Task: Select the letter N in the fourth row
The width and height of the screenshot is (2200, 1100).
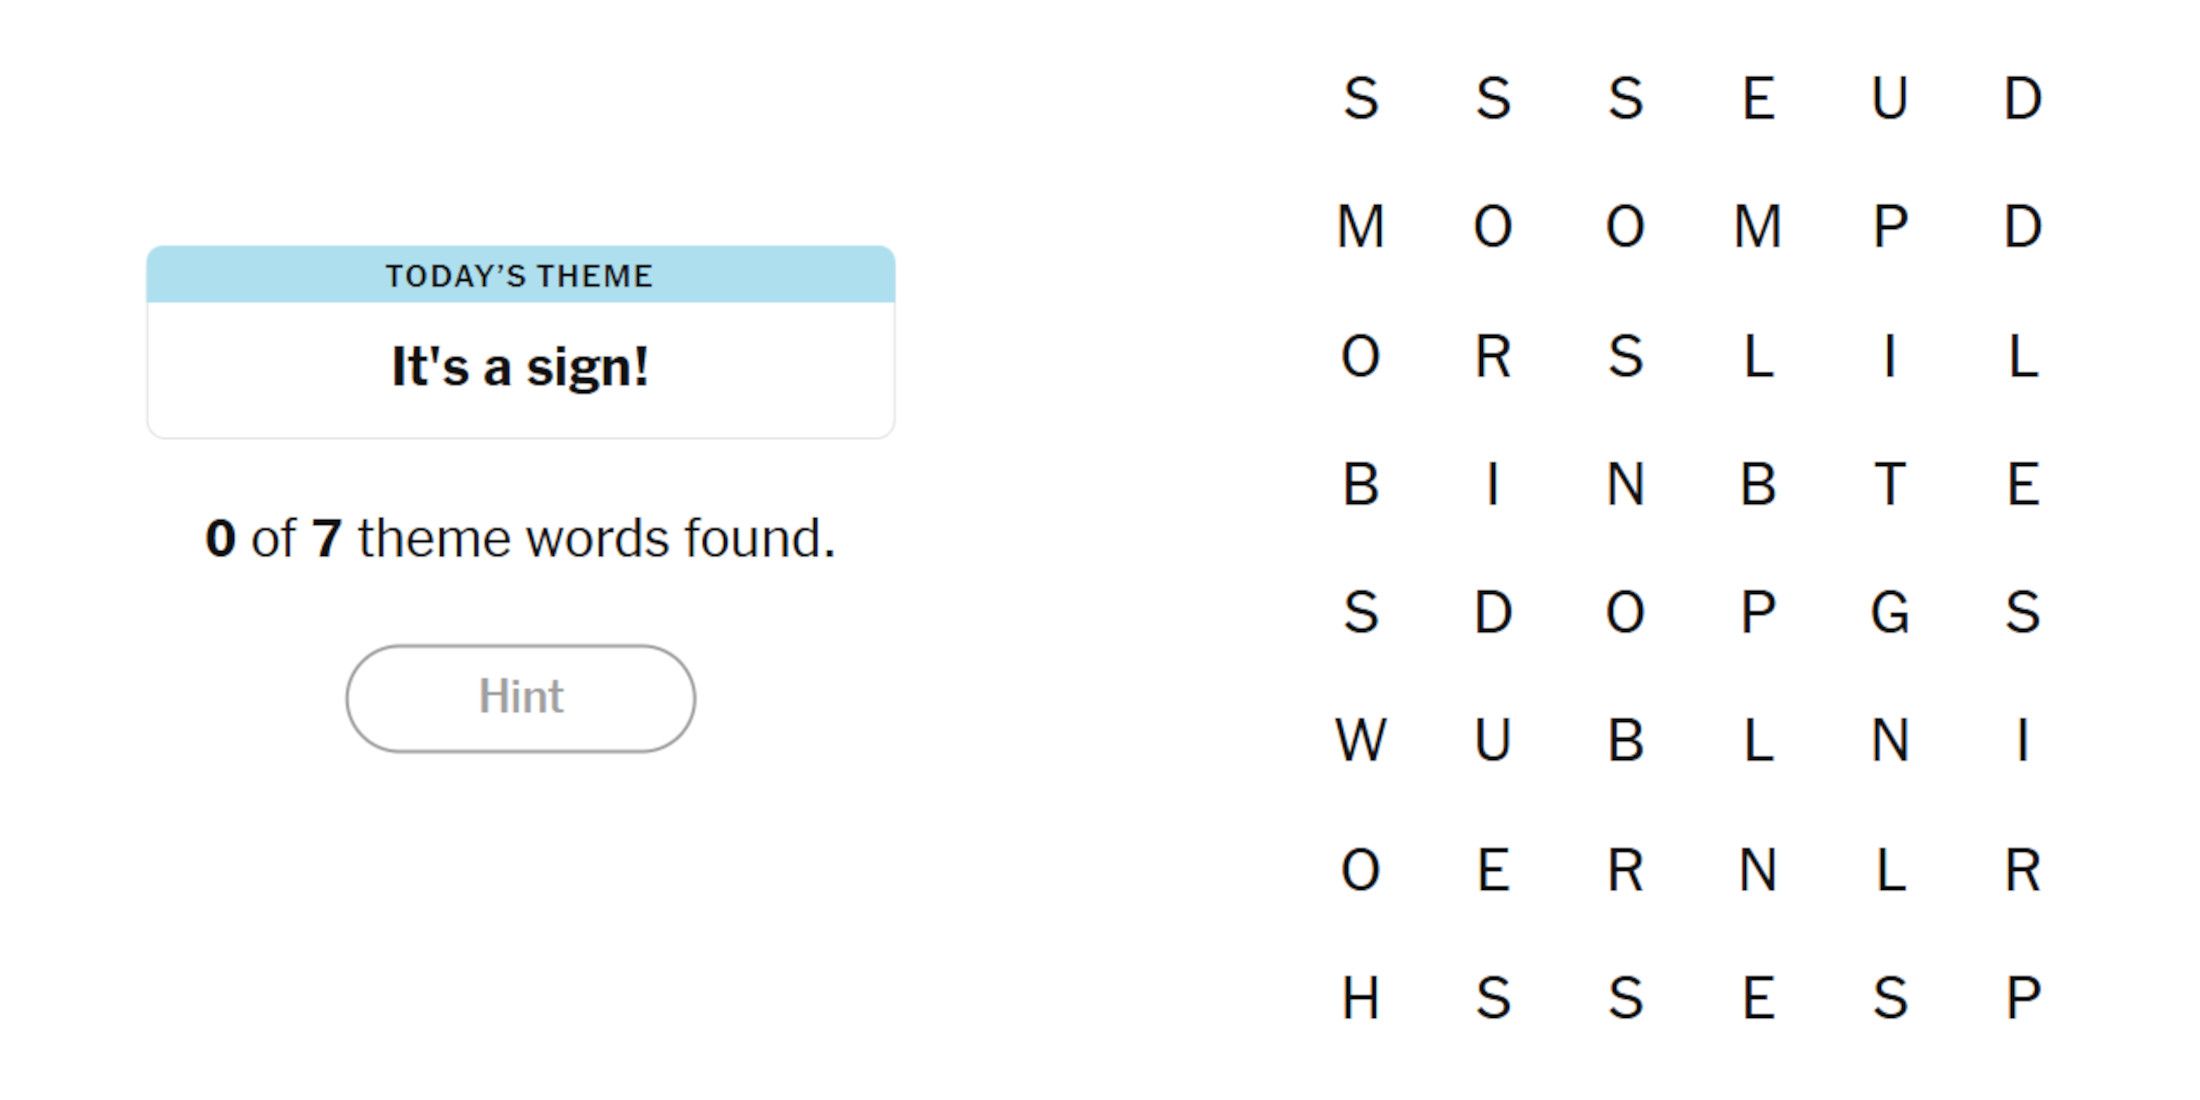Action: pos(1626,485)
